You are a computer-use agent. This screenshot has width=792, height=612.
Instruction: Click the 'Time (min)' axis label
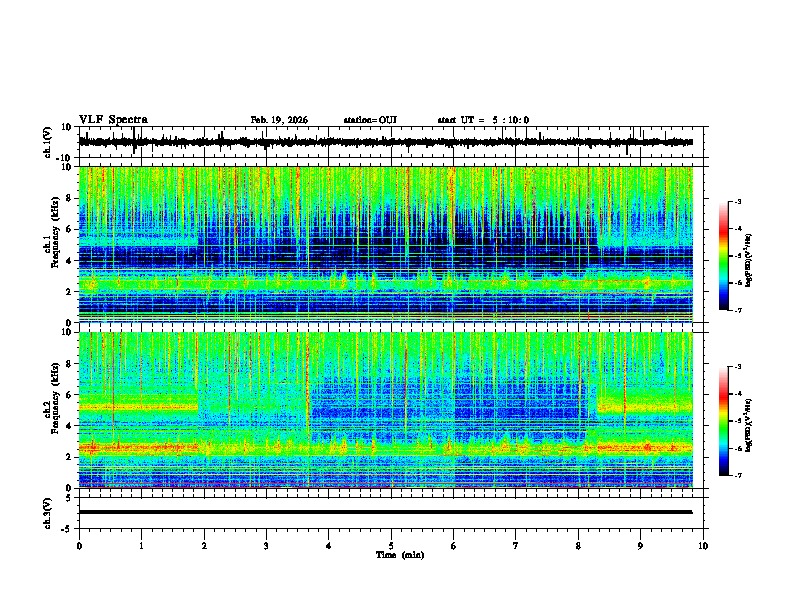click(400, 555)
